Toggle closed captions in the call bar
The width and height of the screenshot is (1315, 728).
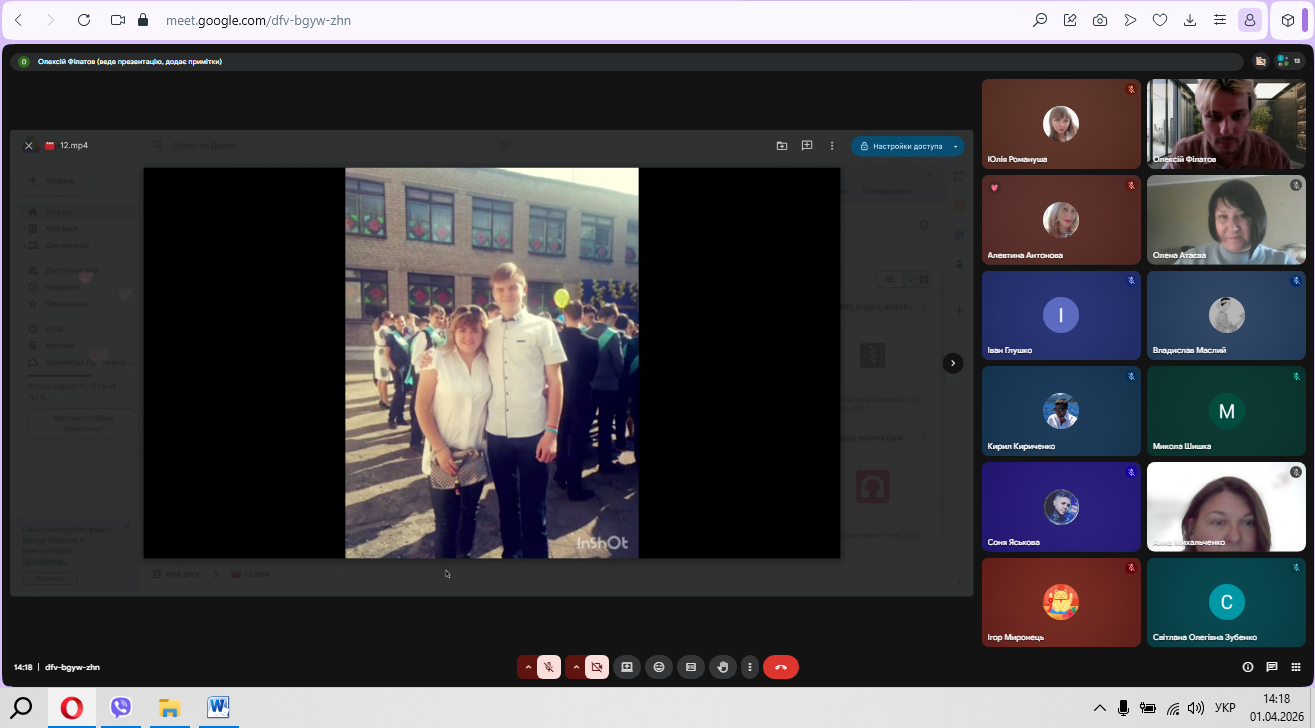tap(690, 667)
